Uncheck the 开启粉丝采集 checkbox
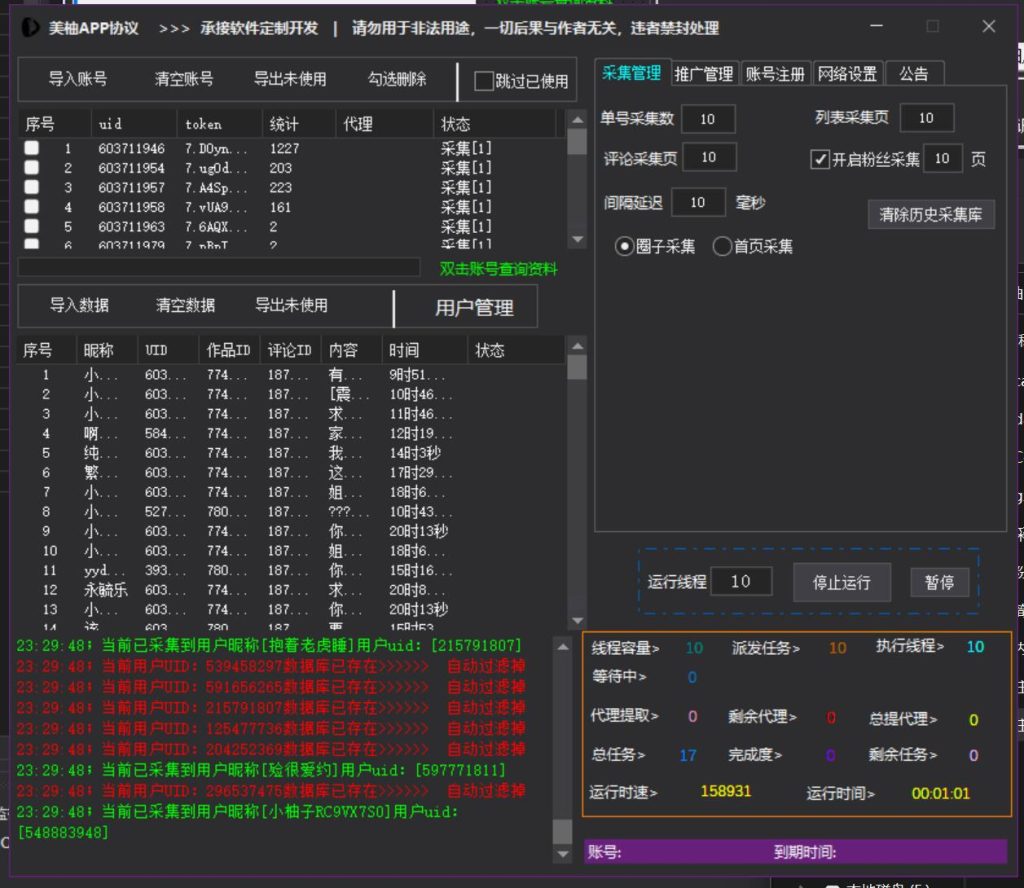Screen dimensions: 1024x888 click(820, 159)
